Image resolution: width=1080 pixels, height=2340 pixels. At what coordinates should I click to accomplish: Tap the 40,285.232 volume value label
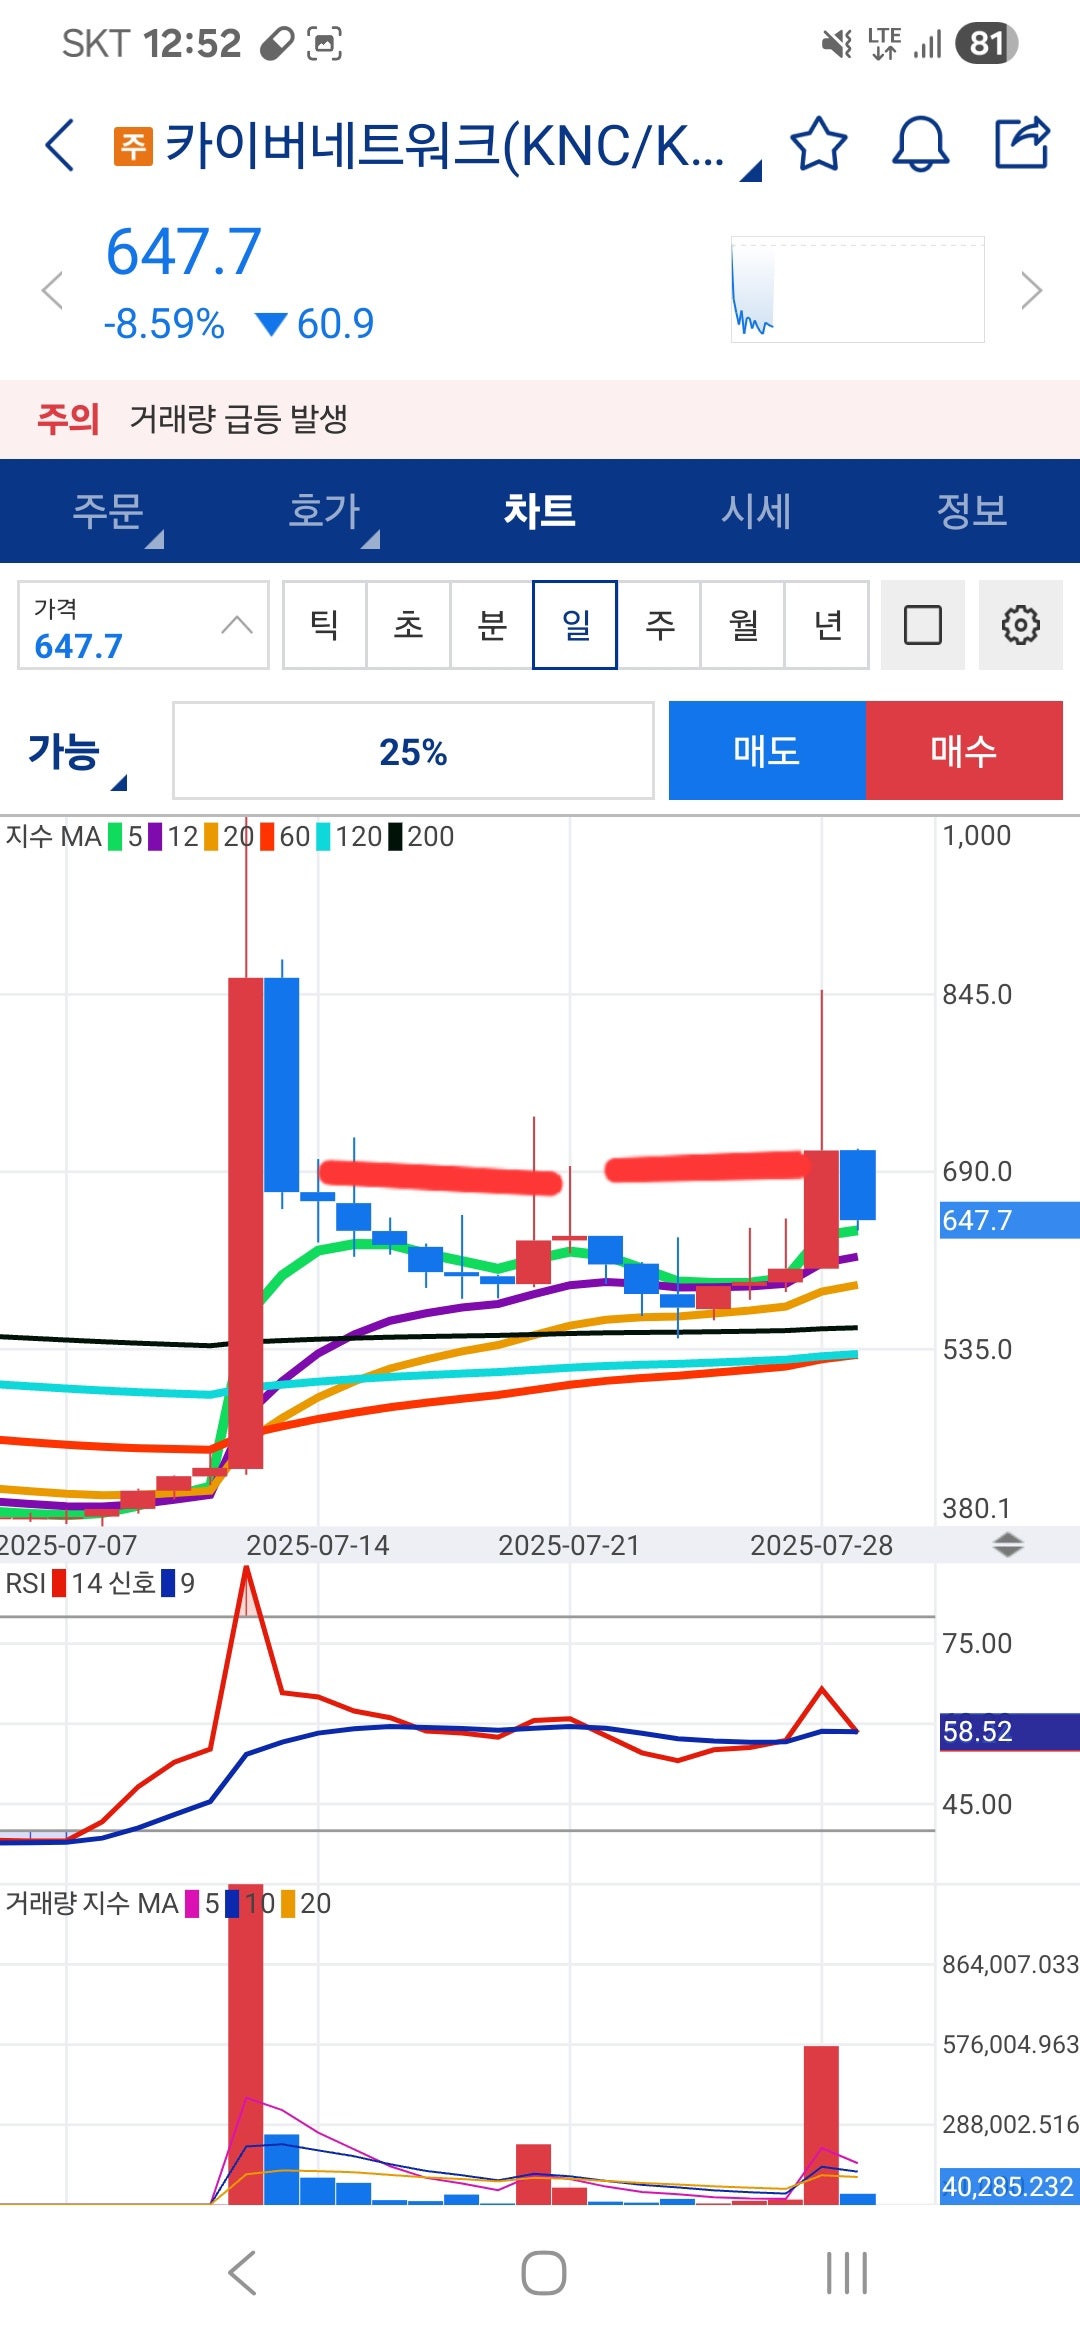[1009, 2187]
